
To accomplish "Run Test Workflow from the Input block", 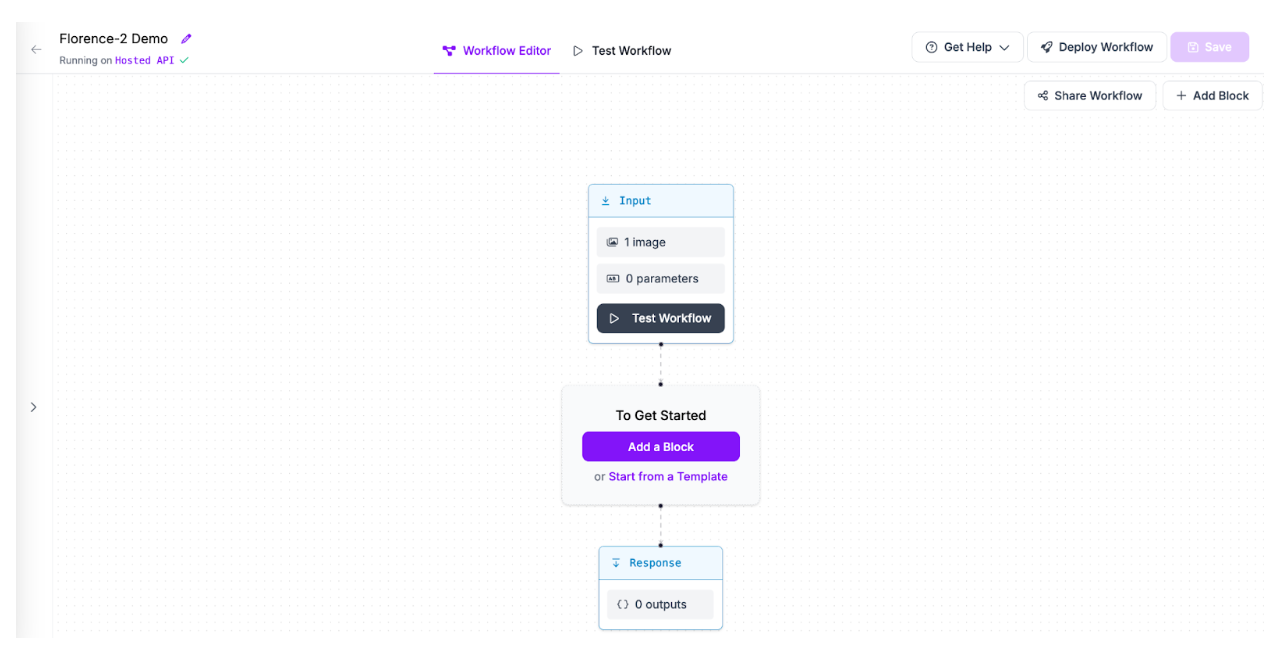I will coord(661,318).
